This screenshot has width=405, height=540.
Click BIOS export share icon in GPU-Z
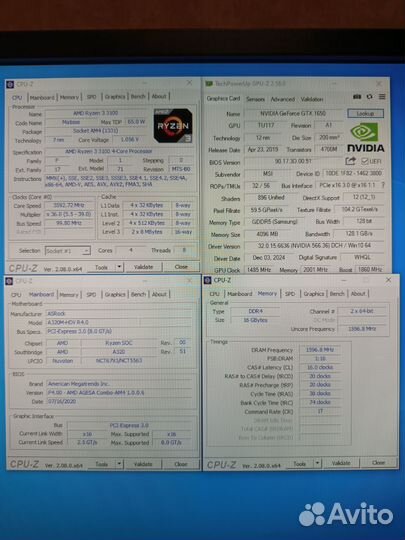351,161
